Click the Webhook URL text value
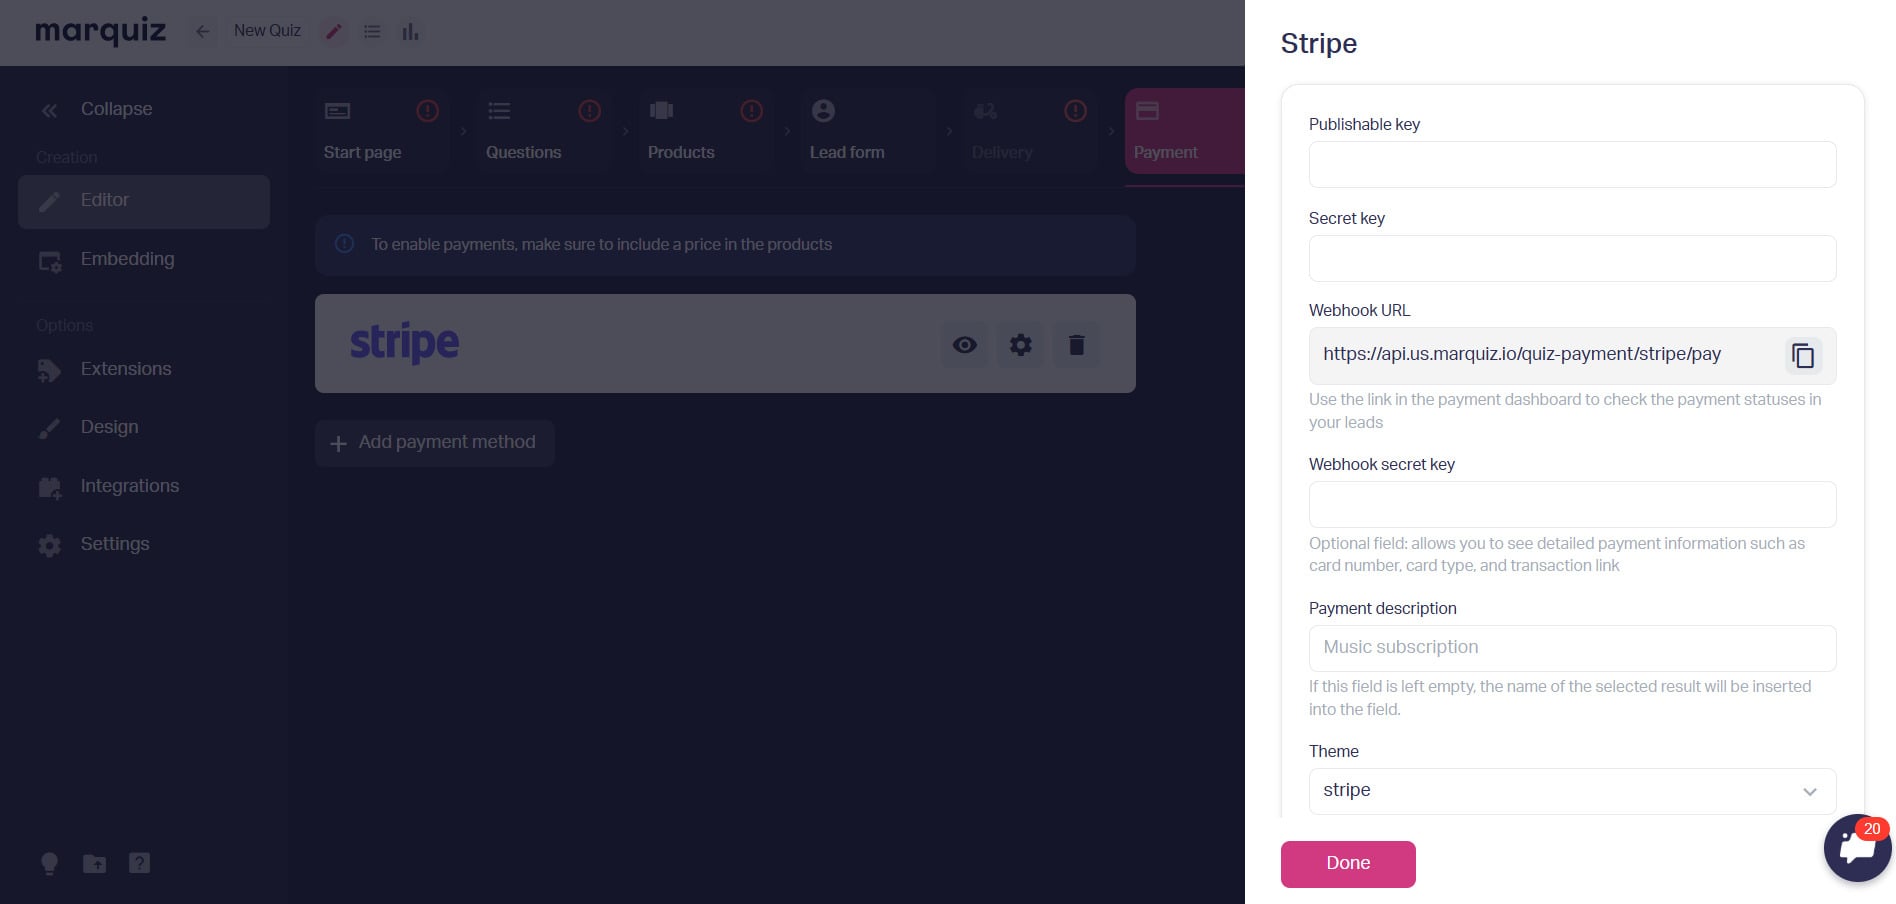1896x904 pixels. pyautogui.click(x=1522, y=354)
